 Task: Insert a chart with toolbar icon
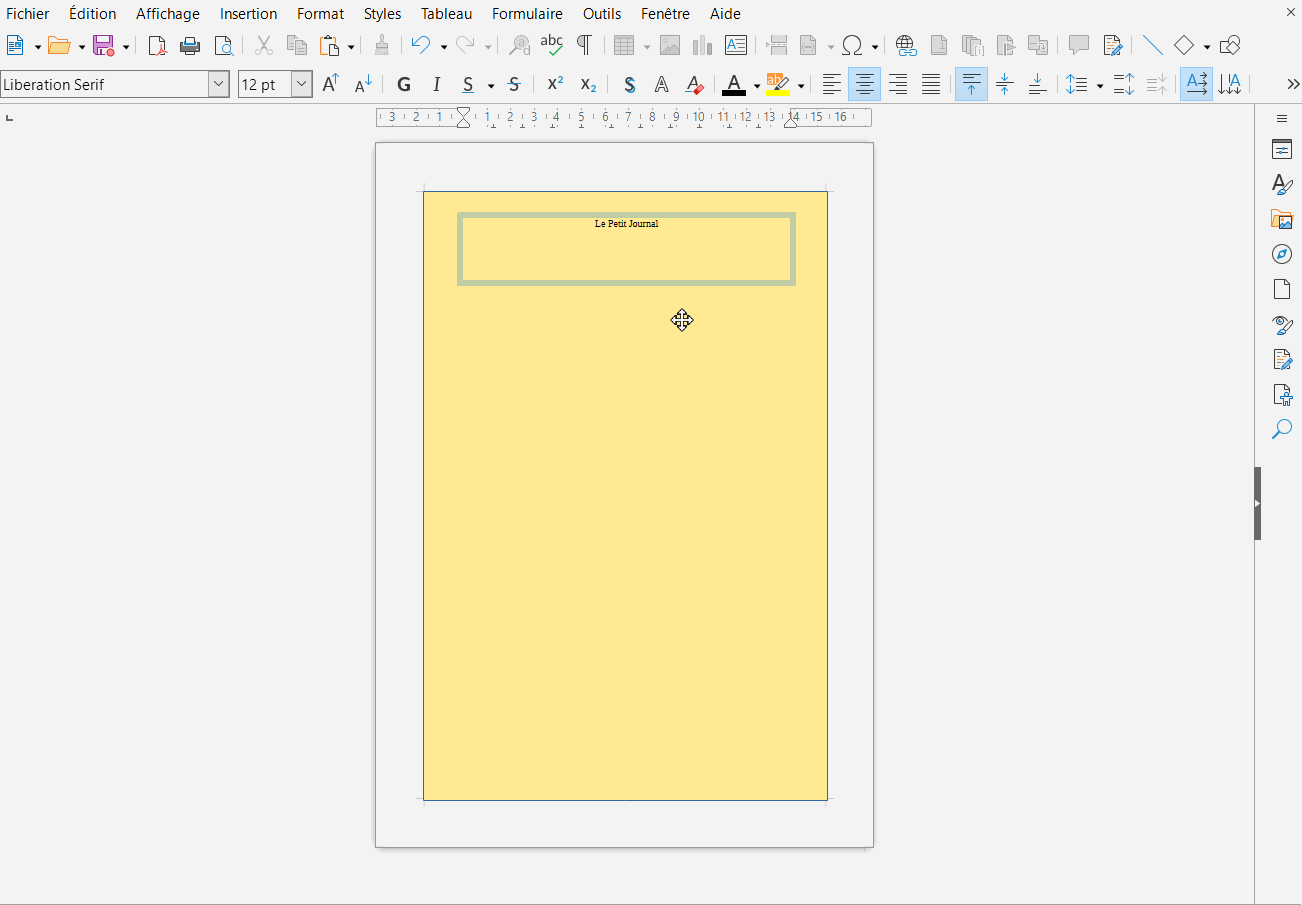click(x=702, y=45)
